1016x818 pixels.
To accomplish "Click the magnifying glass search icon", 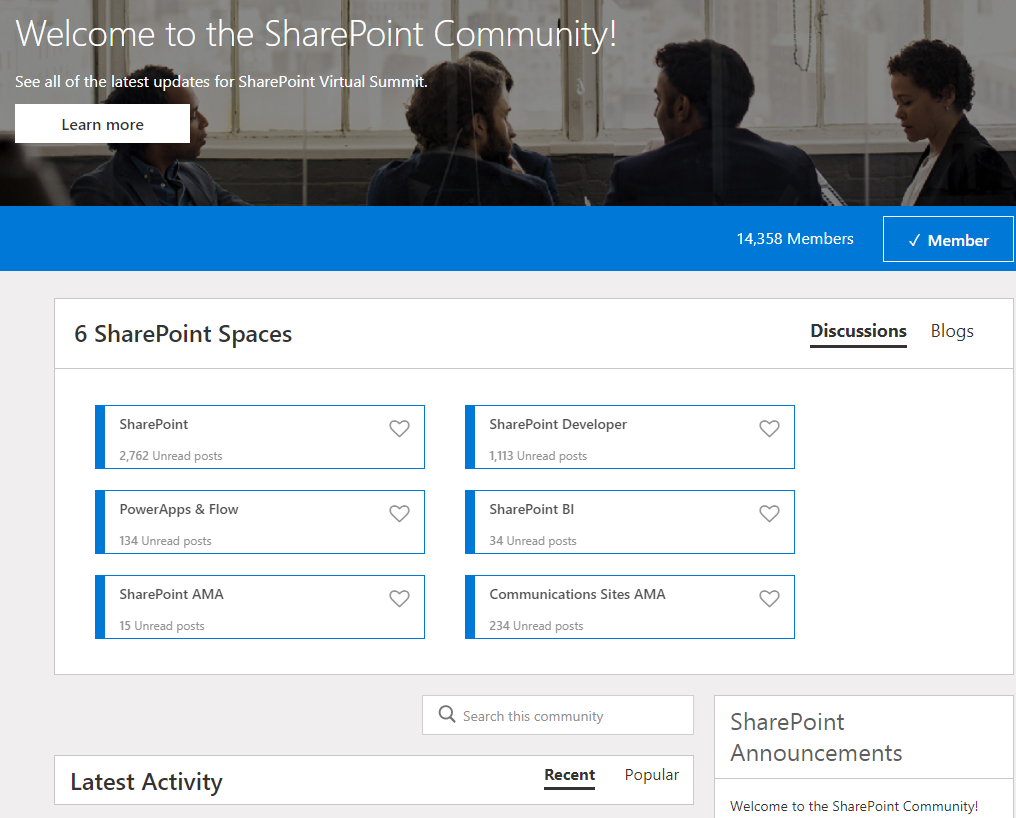I will tap(447, 715).
